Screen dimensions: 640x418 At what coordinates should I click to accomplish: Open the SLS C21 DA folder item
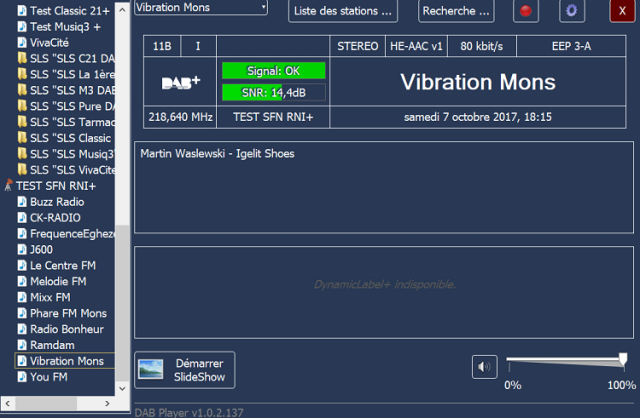[x=66, y=58]
